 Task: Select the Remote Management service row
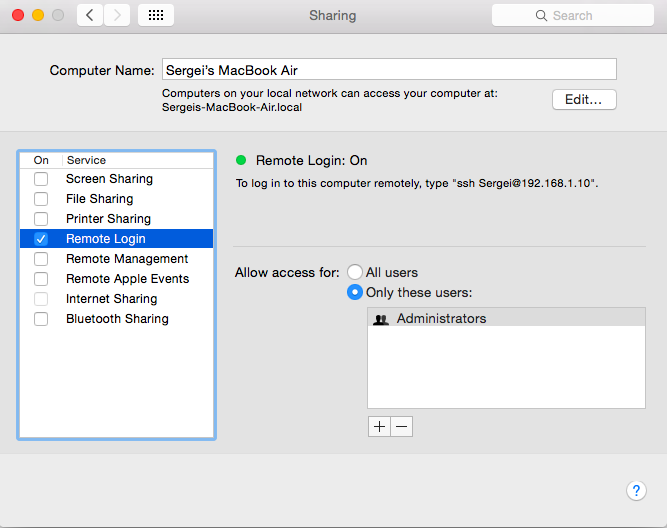pos(117,259)
